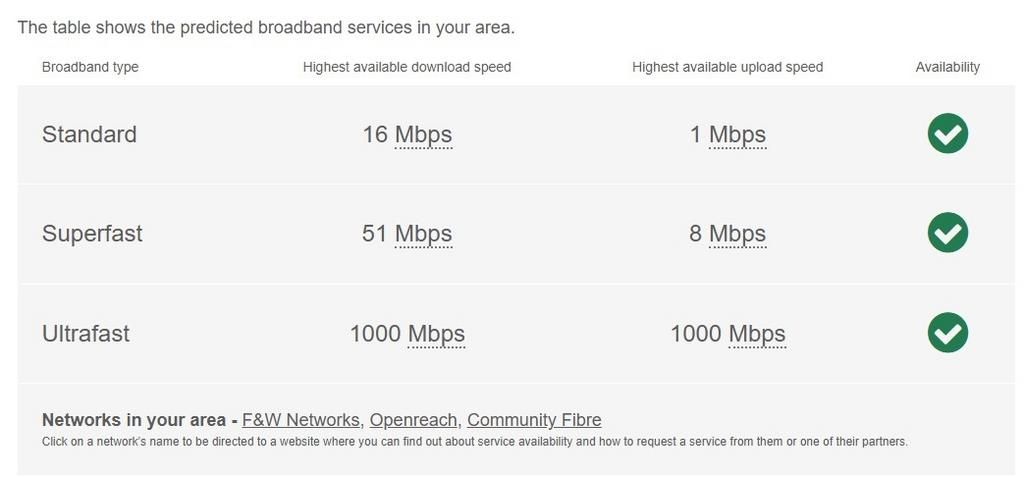The image size is (1024, 477).
Task: Click the Standard availability green checkmark icon
Action: coord(947,134)
